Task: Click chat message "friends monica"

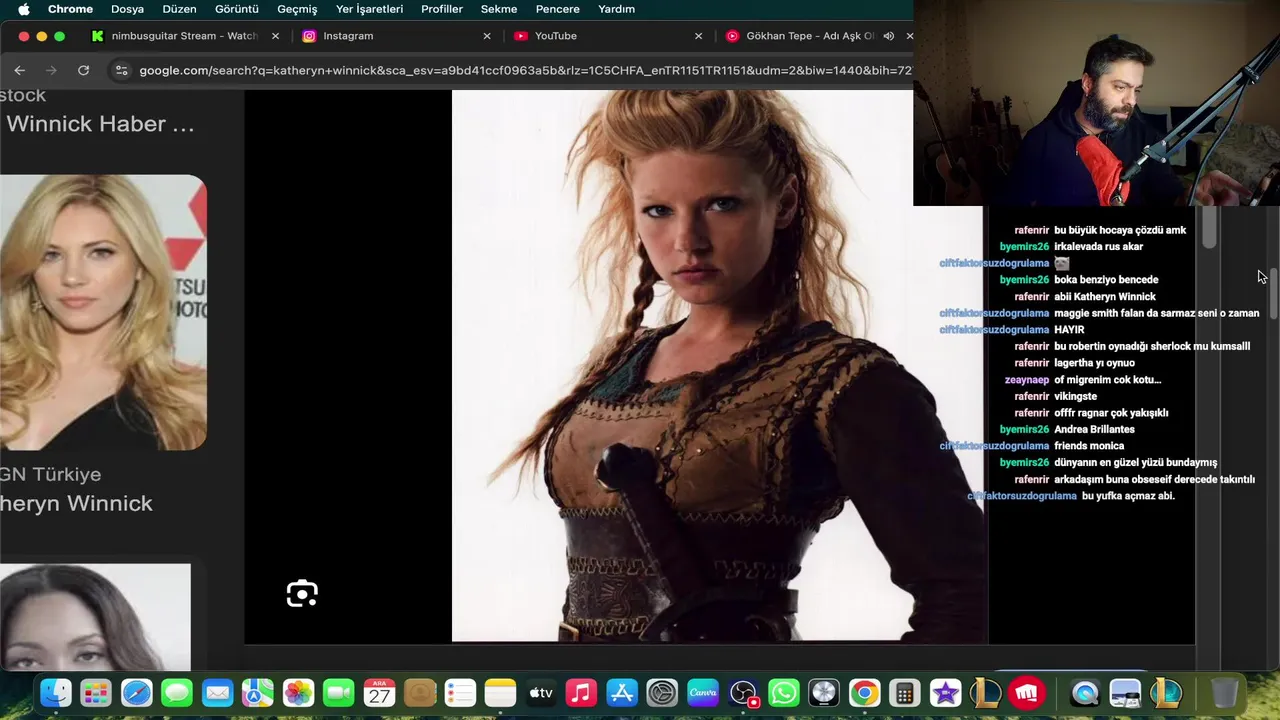Action: point(1089,446)
